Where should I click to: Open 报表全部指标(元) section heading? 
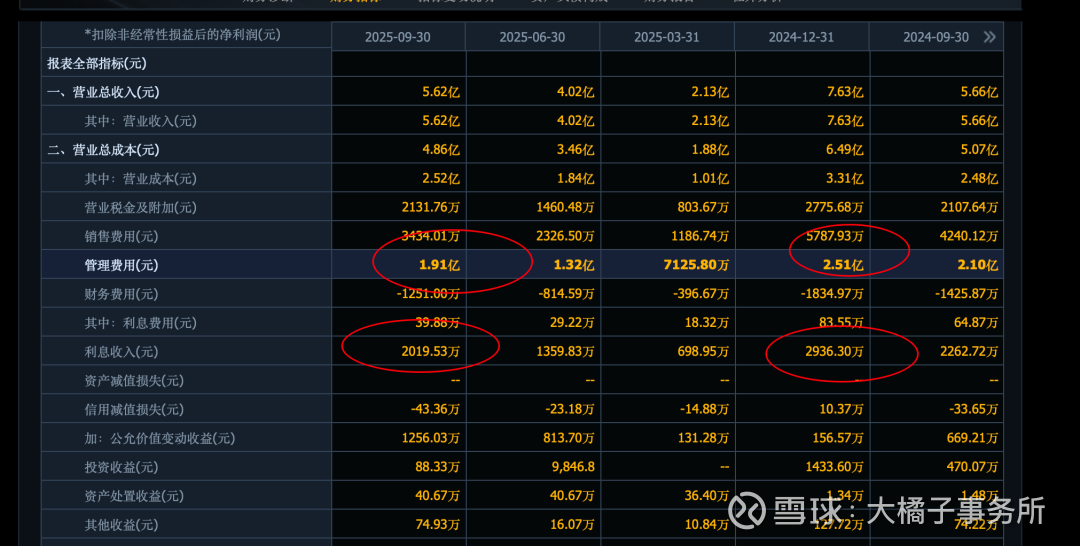[96, 63]
